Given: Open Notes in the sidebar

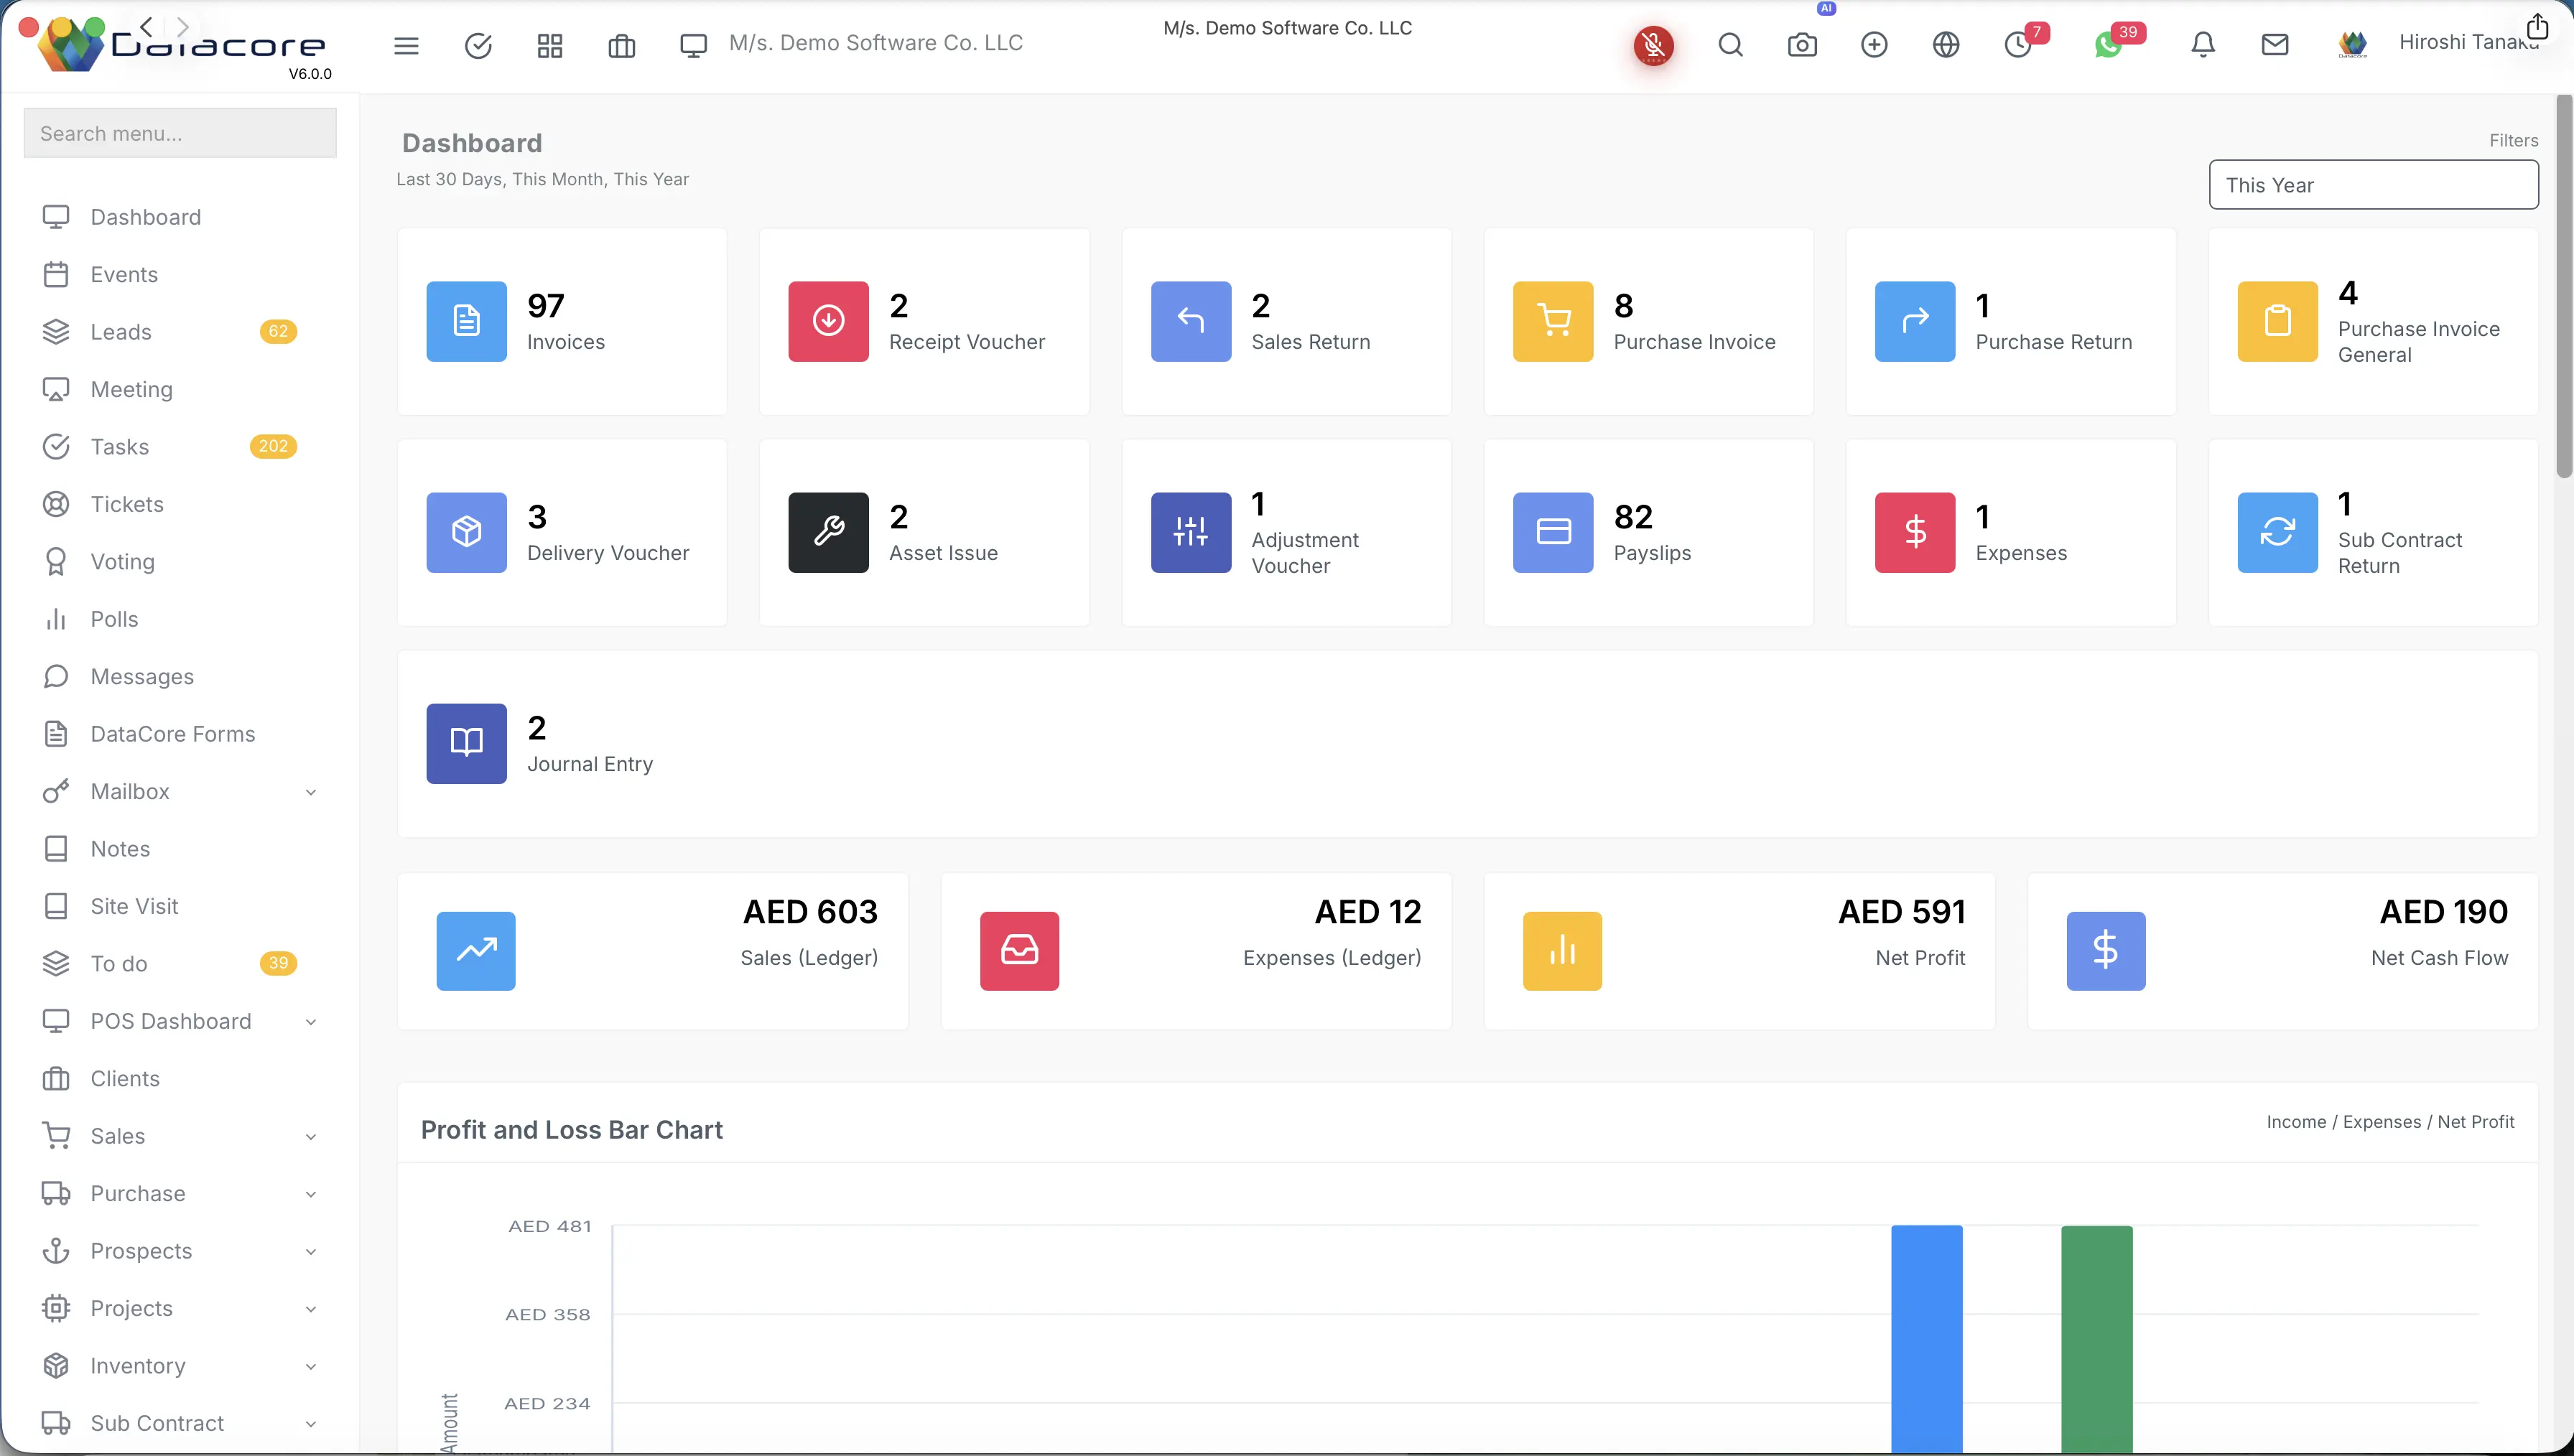Looking at the screenshot, I should (x=120, y=849).
